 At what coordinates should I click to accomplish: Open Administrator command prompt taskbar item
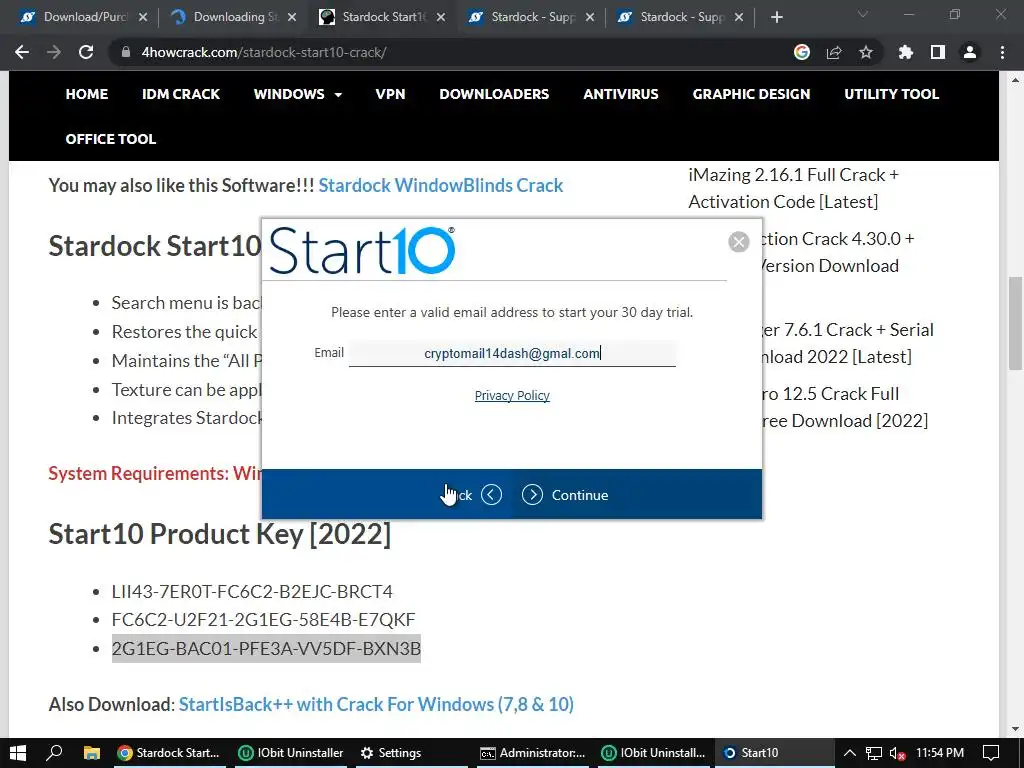(x=533, y=753)
